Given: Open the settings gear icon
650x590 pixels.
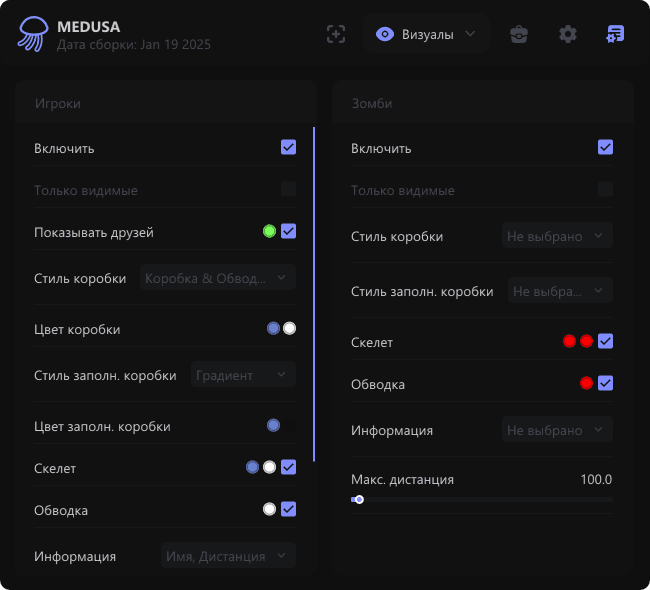Looking at the screenshot, I should tap(568, 34).
